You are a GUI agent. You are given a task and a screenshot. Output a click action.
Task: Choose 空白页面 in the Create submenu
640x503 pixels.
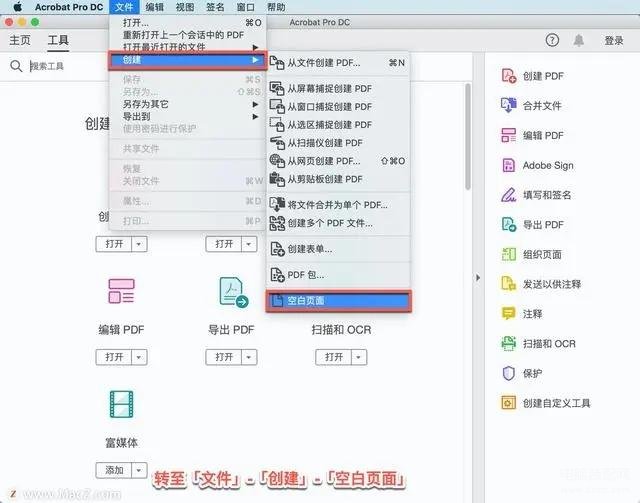click(338, 300)
